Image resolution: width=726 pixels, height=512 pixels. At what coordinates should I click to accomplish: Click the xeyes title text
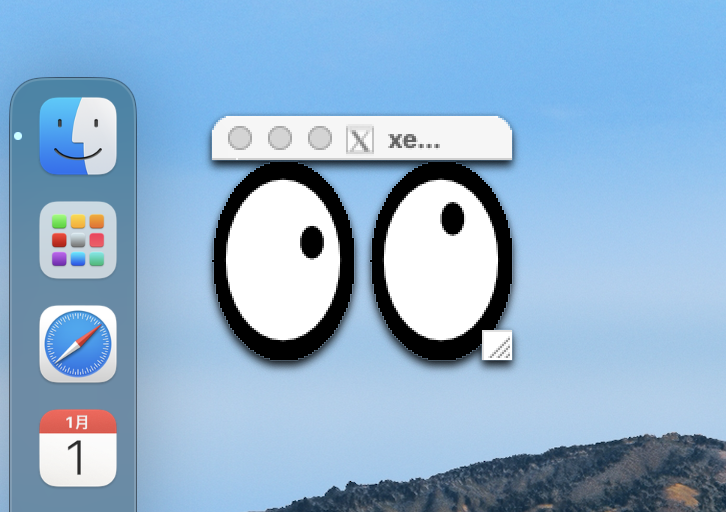(414, 140)
